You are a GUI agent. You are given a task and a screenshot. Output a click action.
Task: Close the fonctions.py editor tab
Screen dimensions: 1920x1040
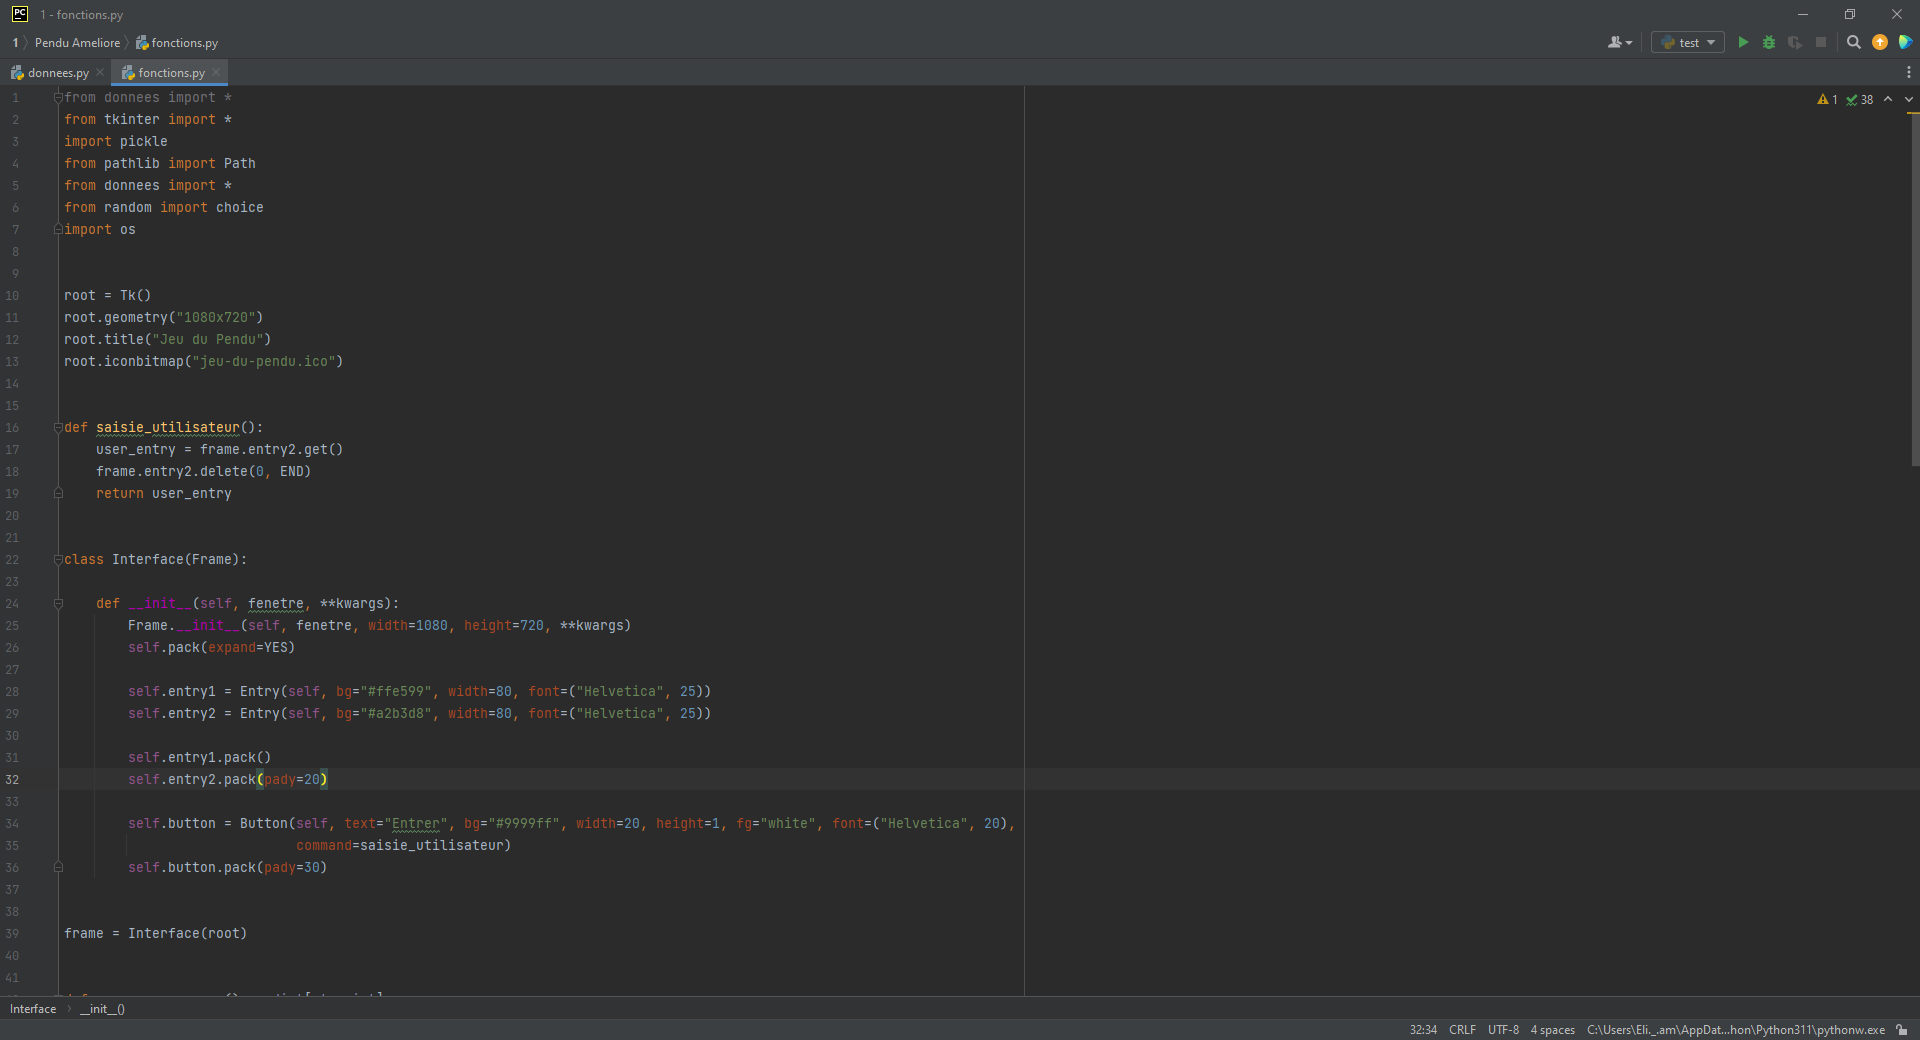[x=216, y=72]
